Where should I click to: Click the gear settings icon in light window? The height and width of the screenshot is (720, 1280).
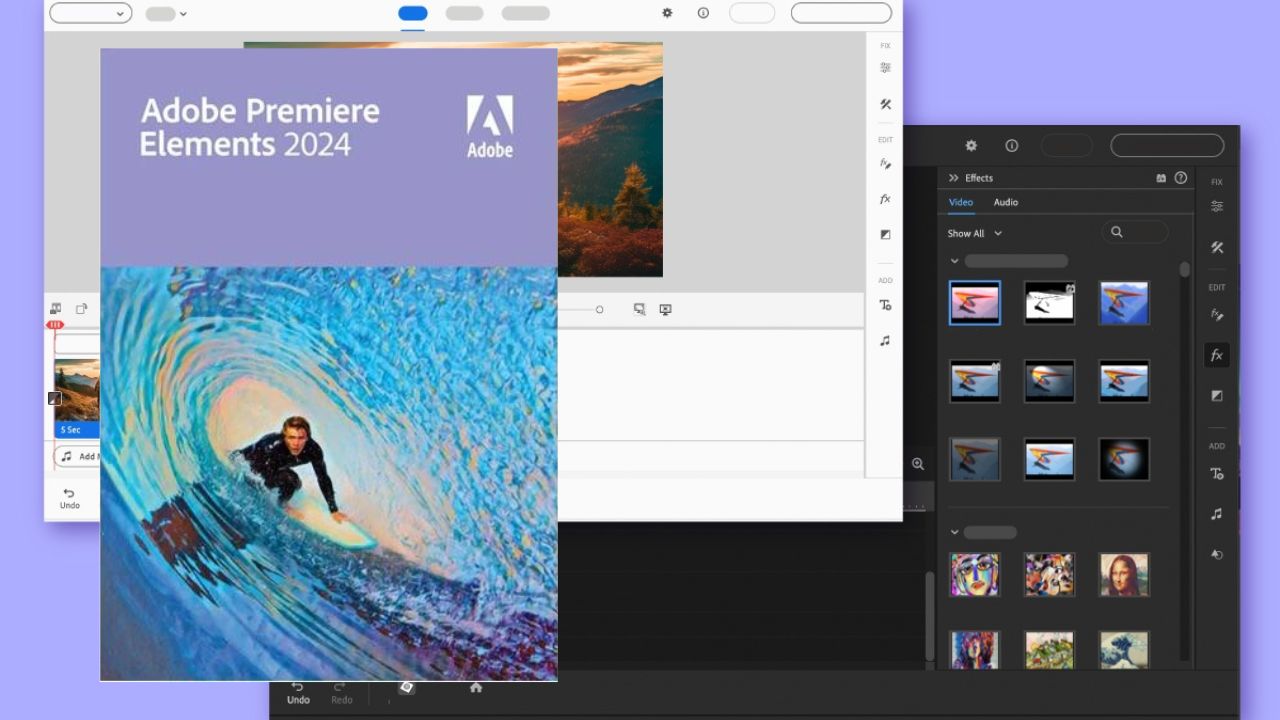[x=667, y=13]
